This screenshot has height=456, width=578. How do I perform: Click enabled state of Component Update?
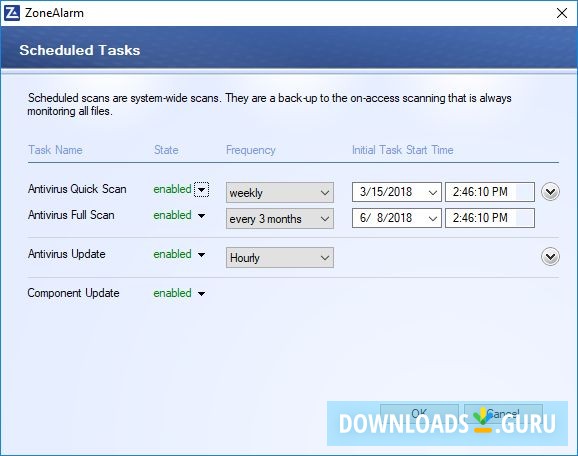(172, 293)
